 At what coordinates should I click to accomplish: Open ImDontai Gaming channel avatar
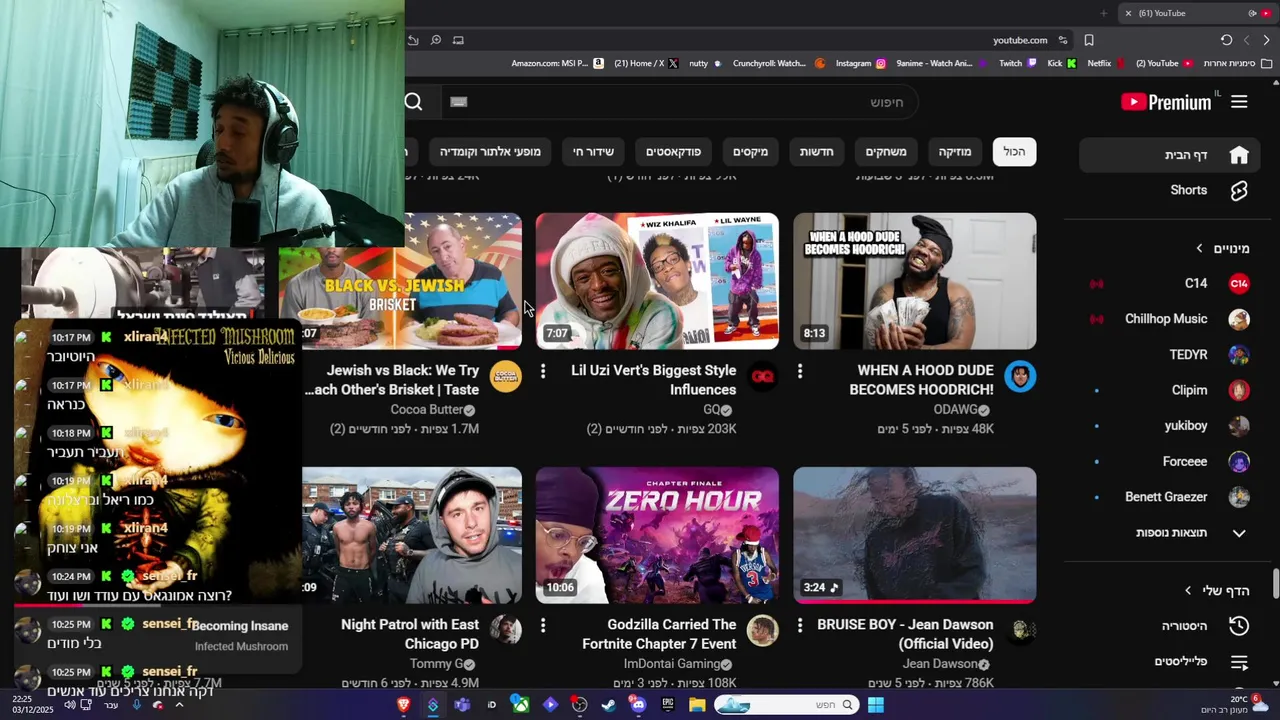tap(763, 630)
